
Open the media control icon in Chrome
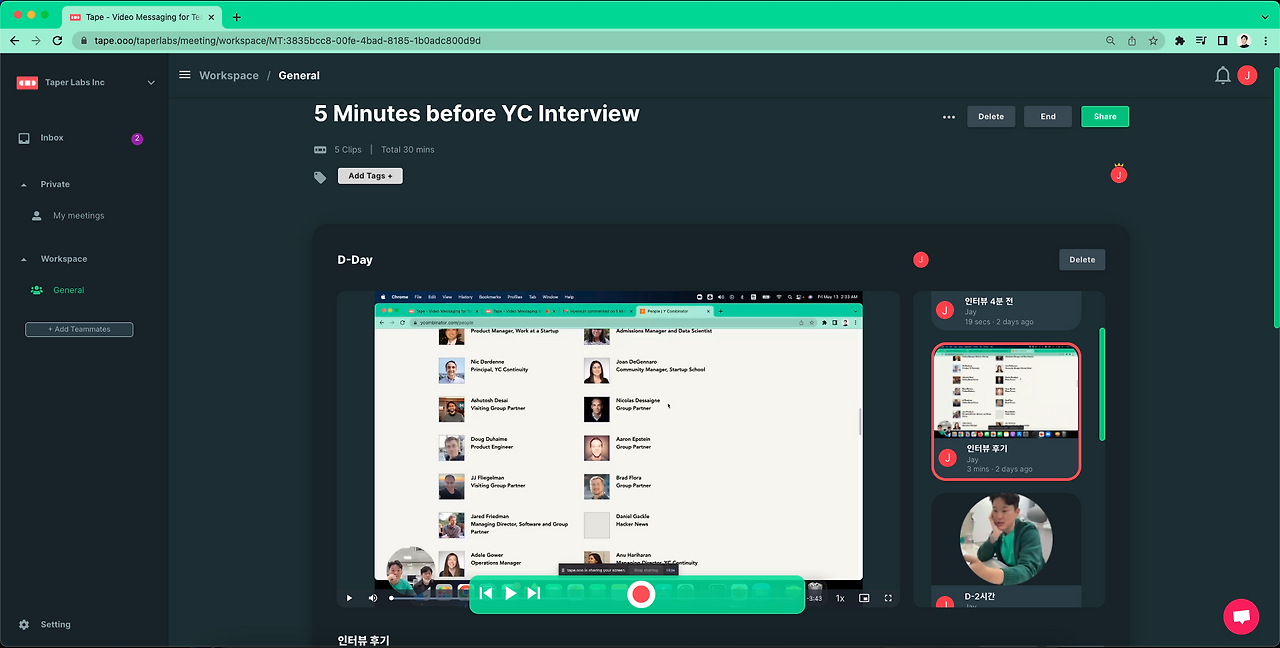(1201, 41)
